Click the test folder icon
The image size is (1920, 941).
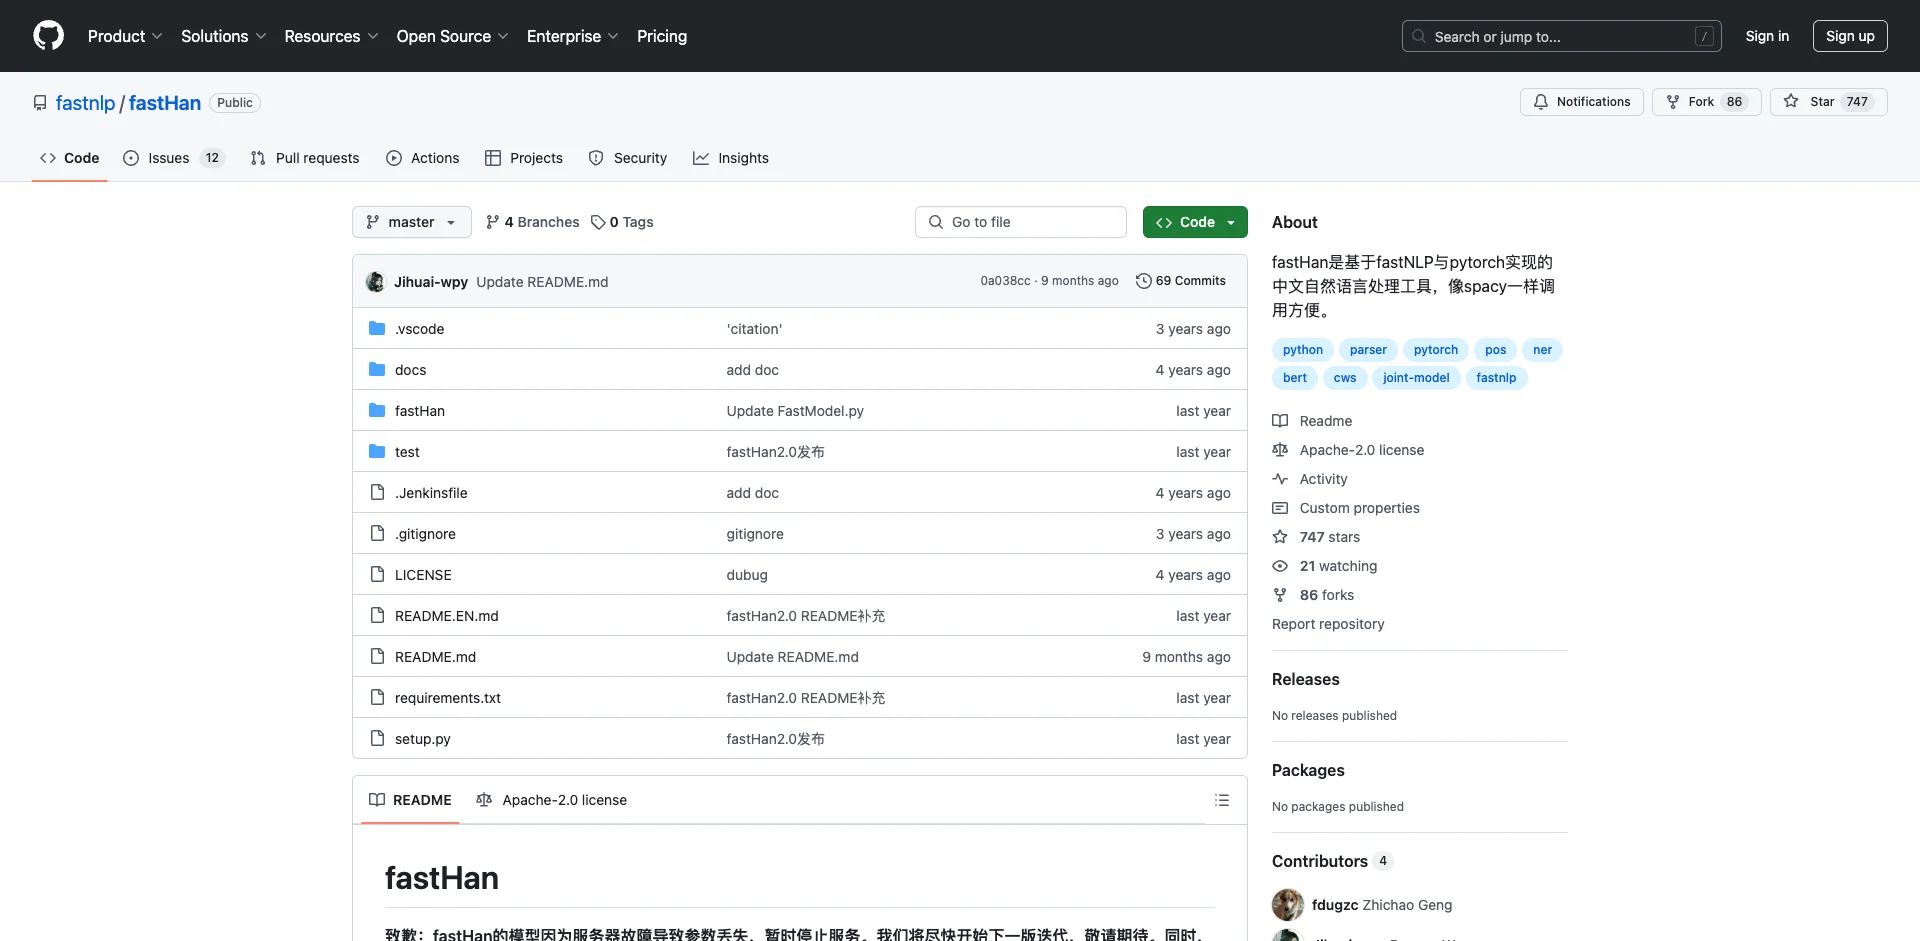pos(377,451)
